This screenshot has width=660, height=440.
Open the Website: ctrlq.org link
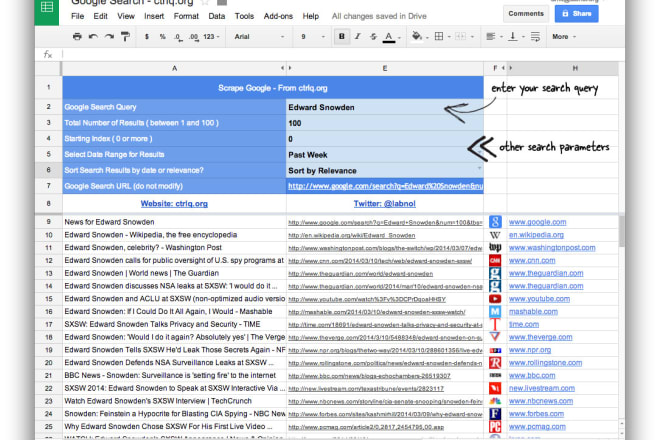174,204
